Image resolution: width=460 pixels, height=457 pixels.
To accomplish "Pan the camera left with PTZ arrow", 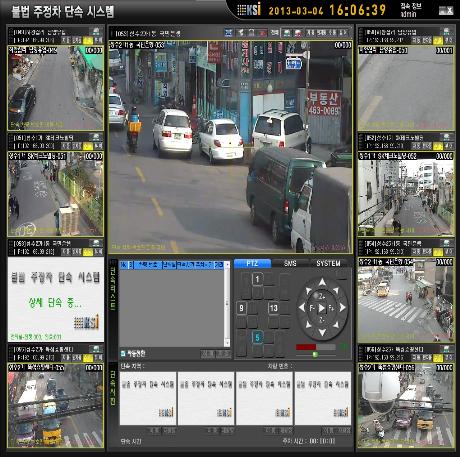I will coord(302,308).
